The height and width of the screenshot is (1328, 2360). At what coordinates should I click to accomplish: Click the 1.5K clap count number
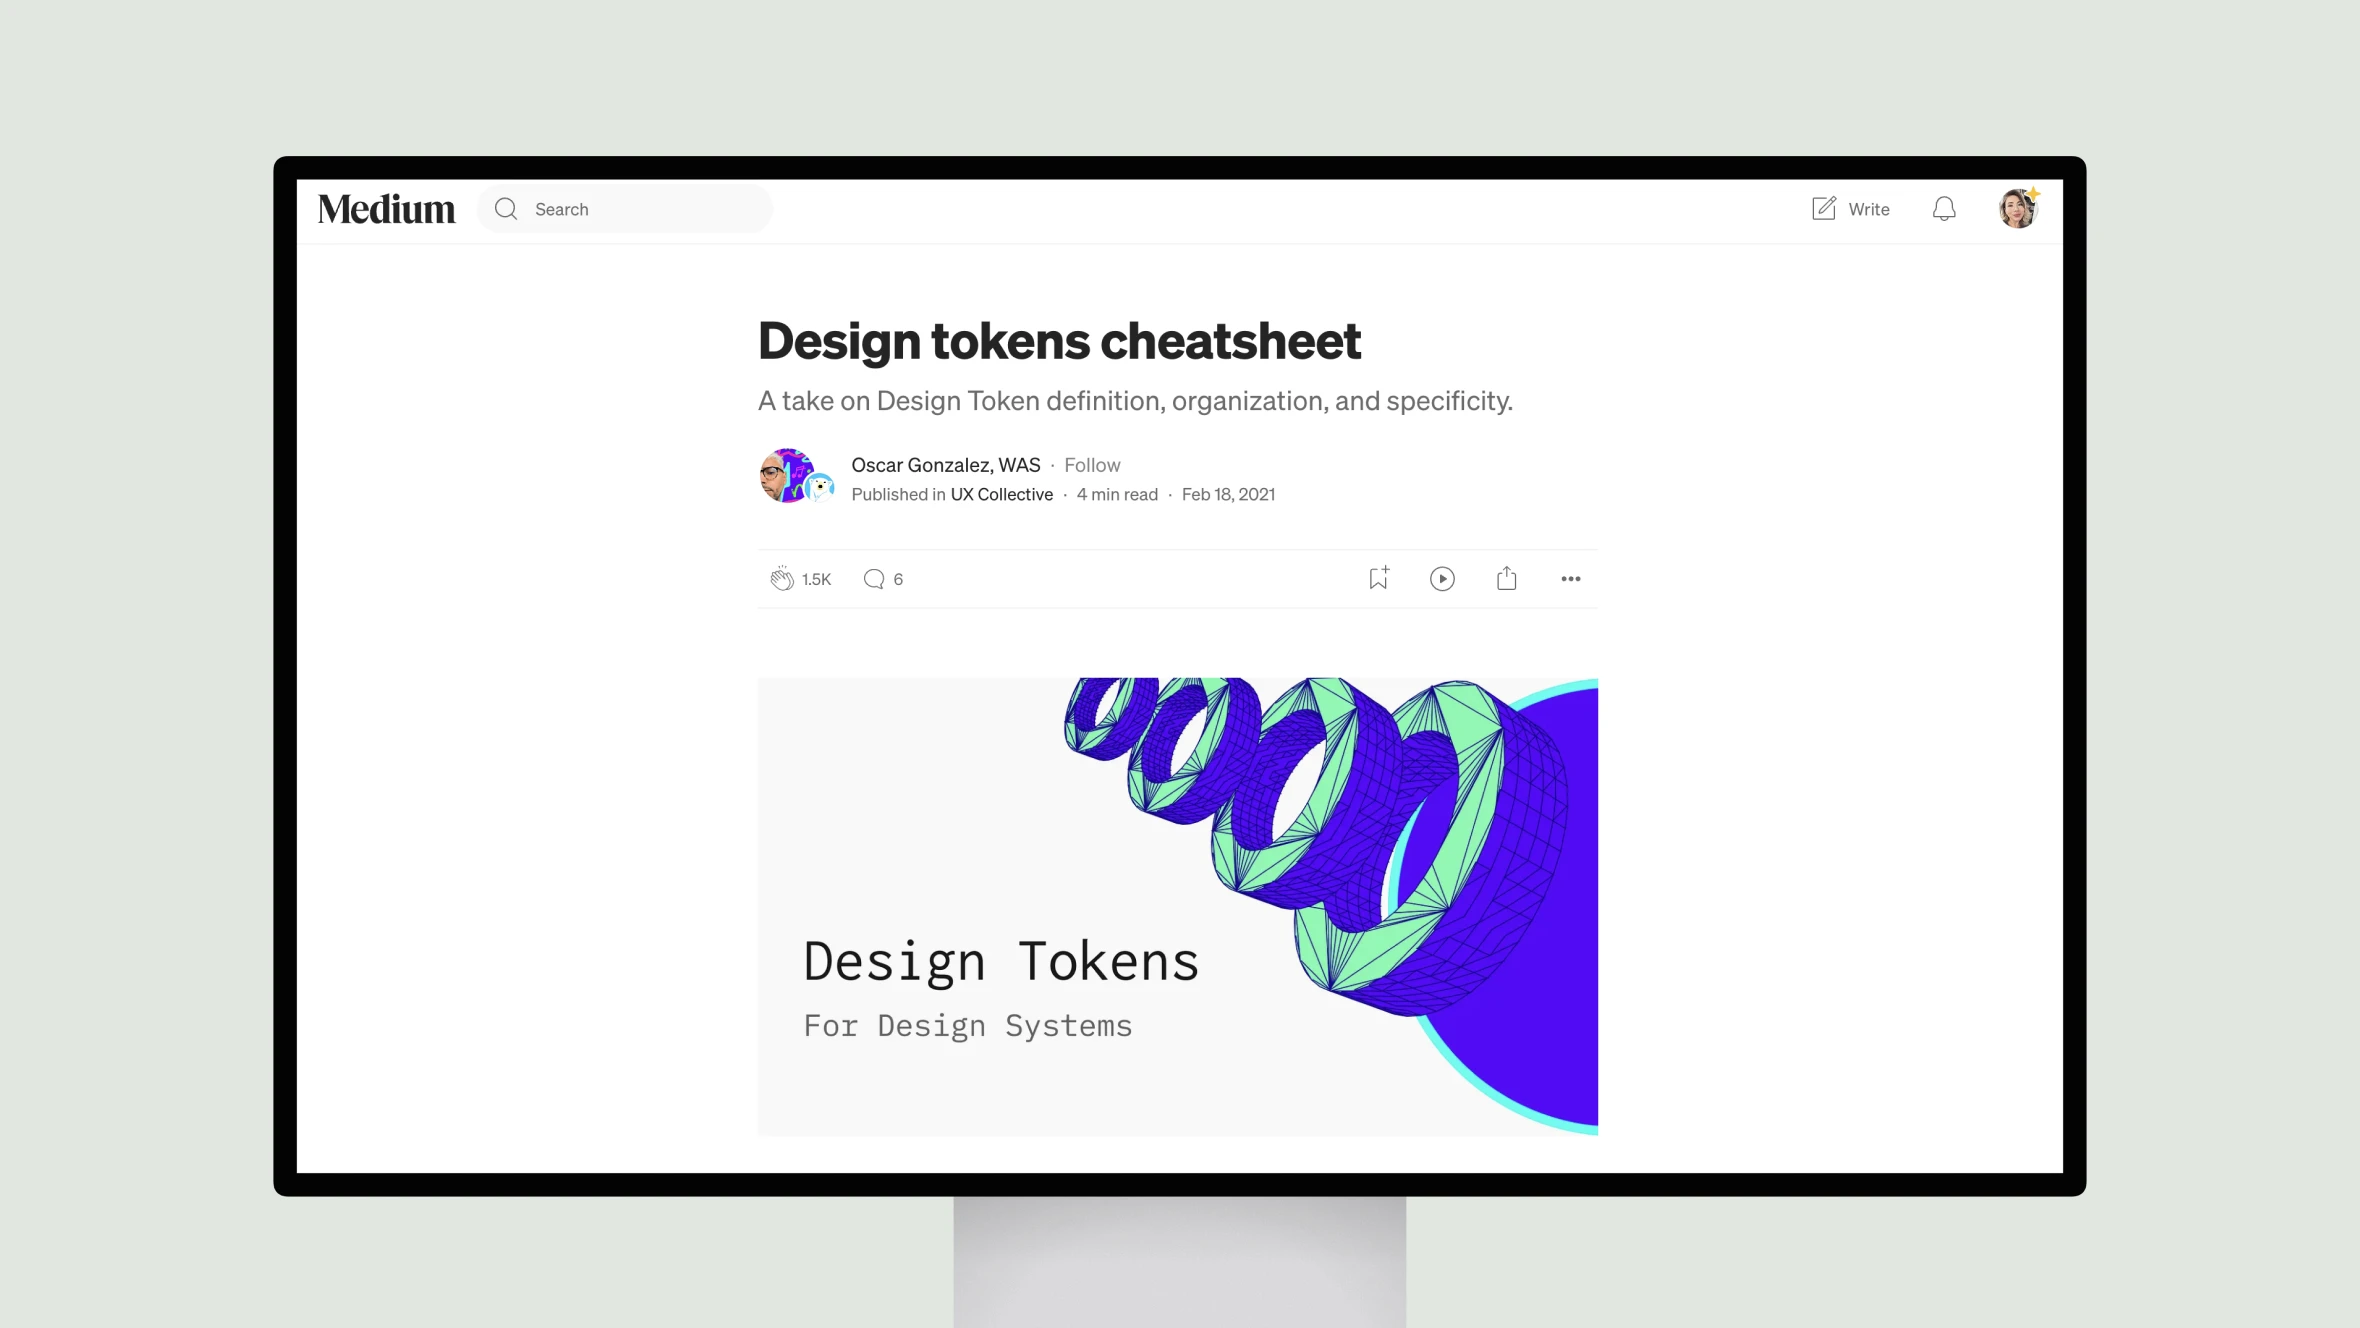point(817,579)
